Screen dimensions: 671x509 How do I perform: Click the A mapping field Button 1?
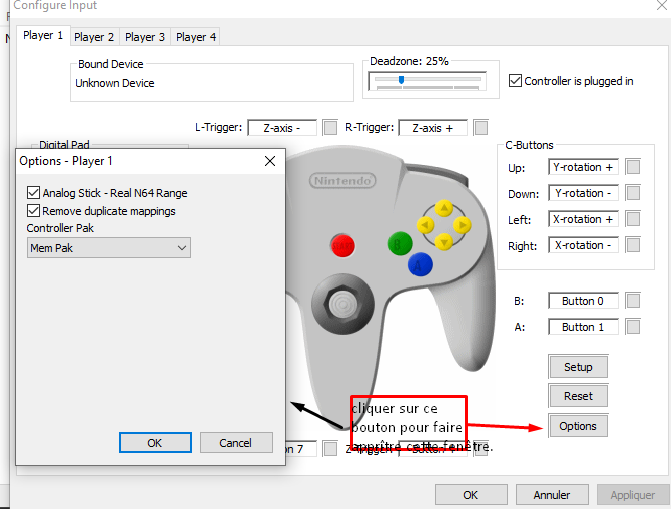coord(583,327)
